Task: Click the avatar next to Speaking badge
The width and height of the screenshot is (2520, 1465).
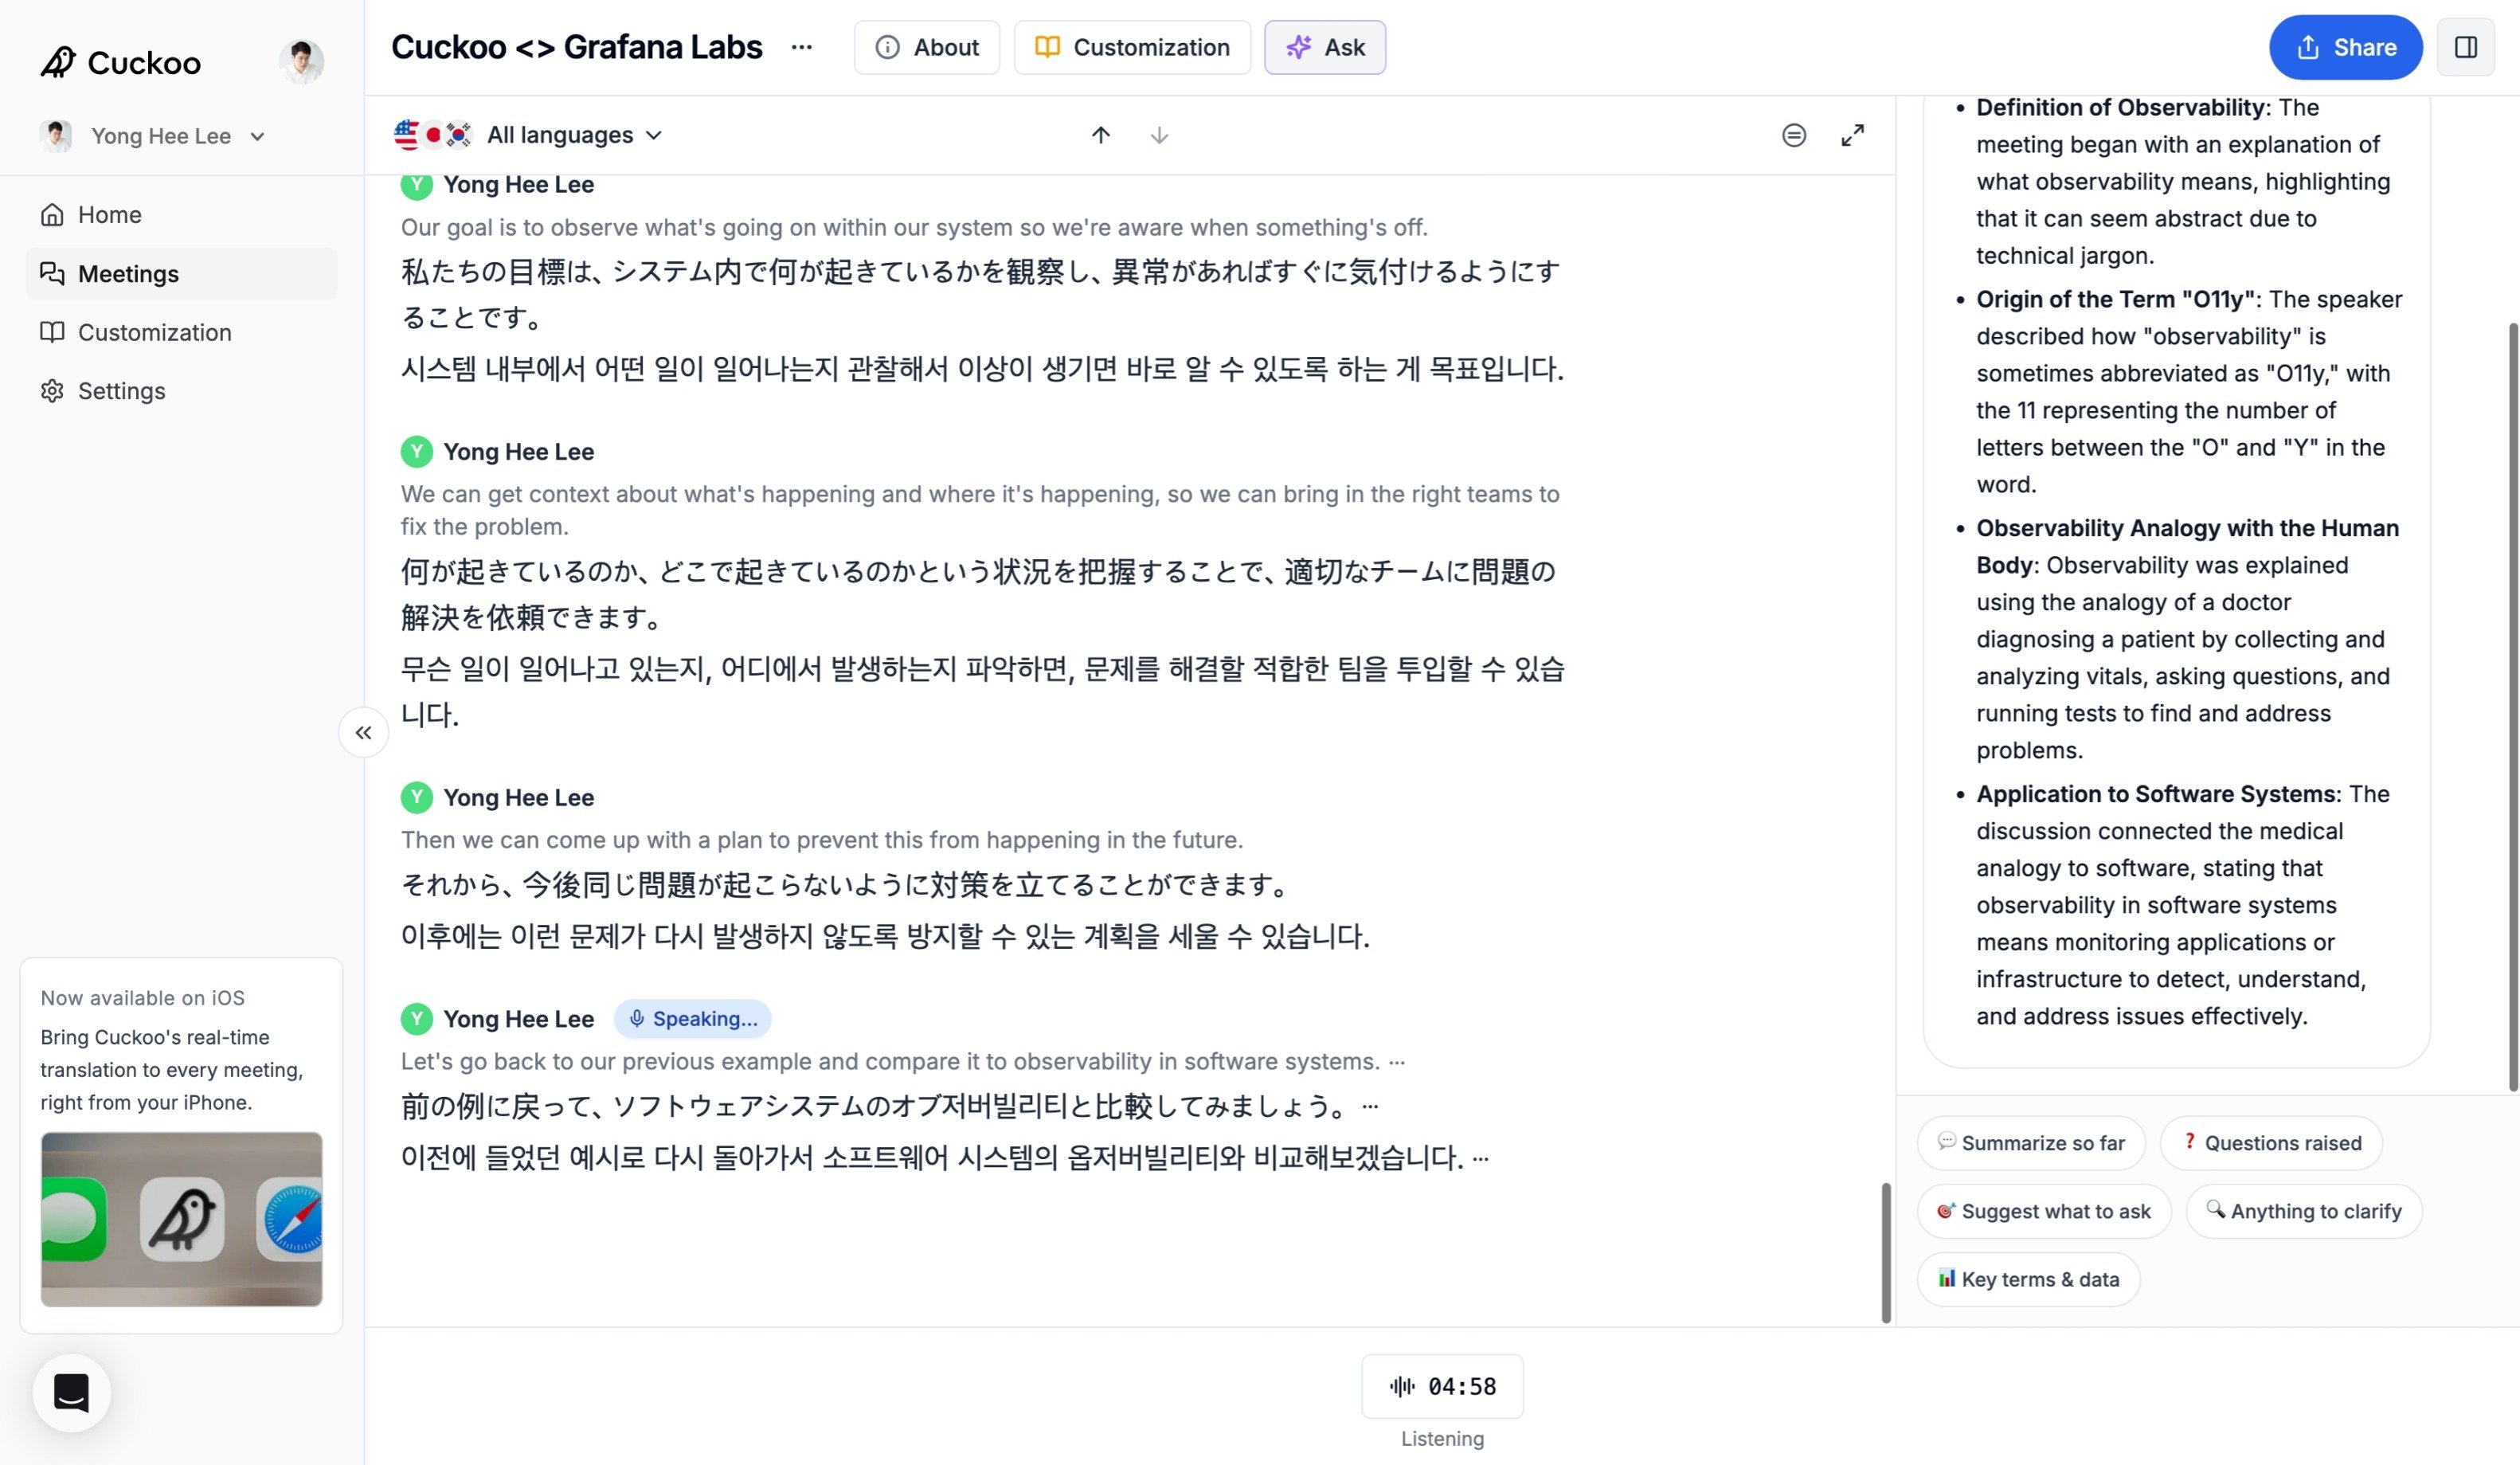Action: coord(417,1019)
